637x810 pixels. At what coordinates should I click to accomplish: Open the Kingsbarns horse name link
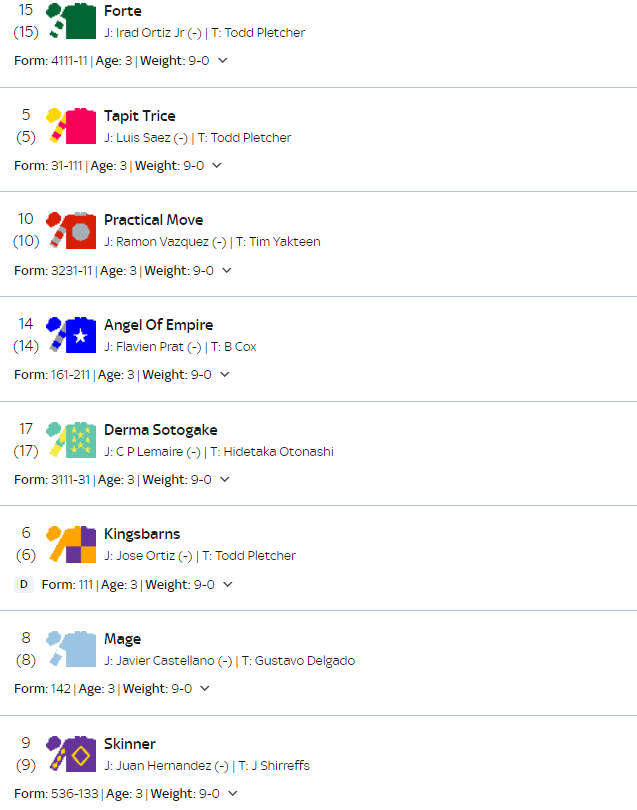coord(142,534)
